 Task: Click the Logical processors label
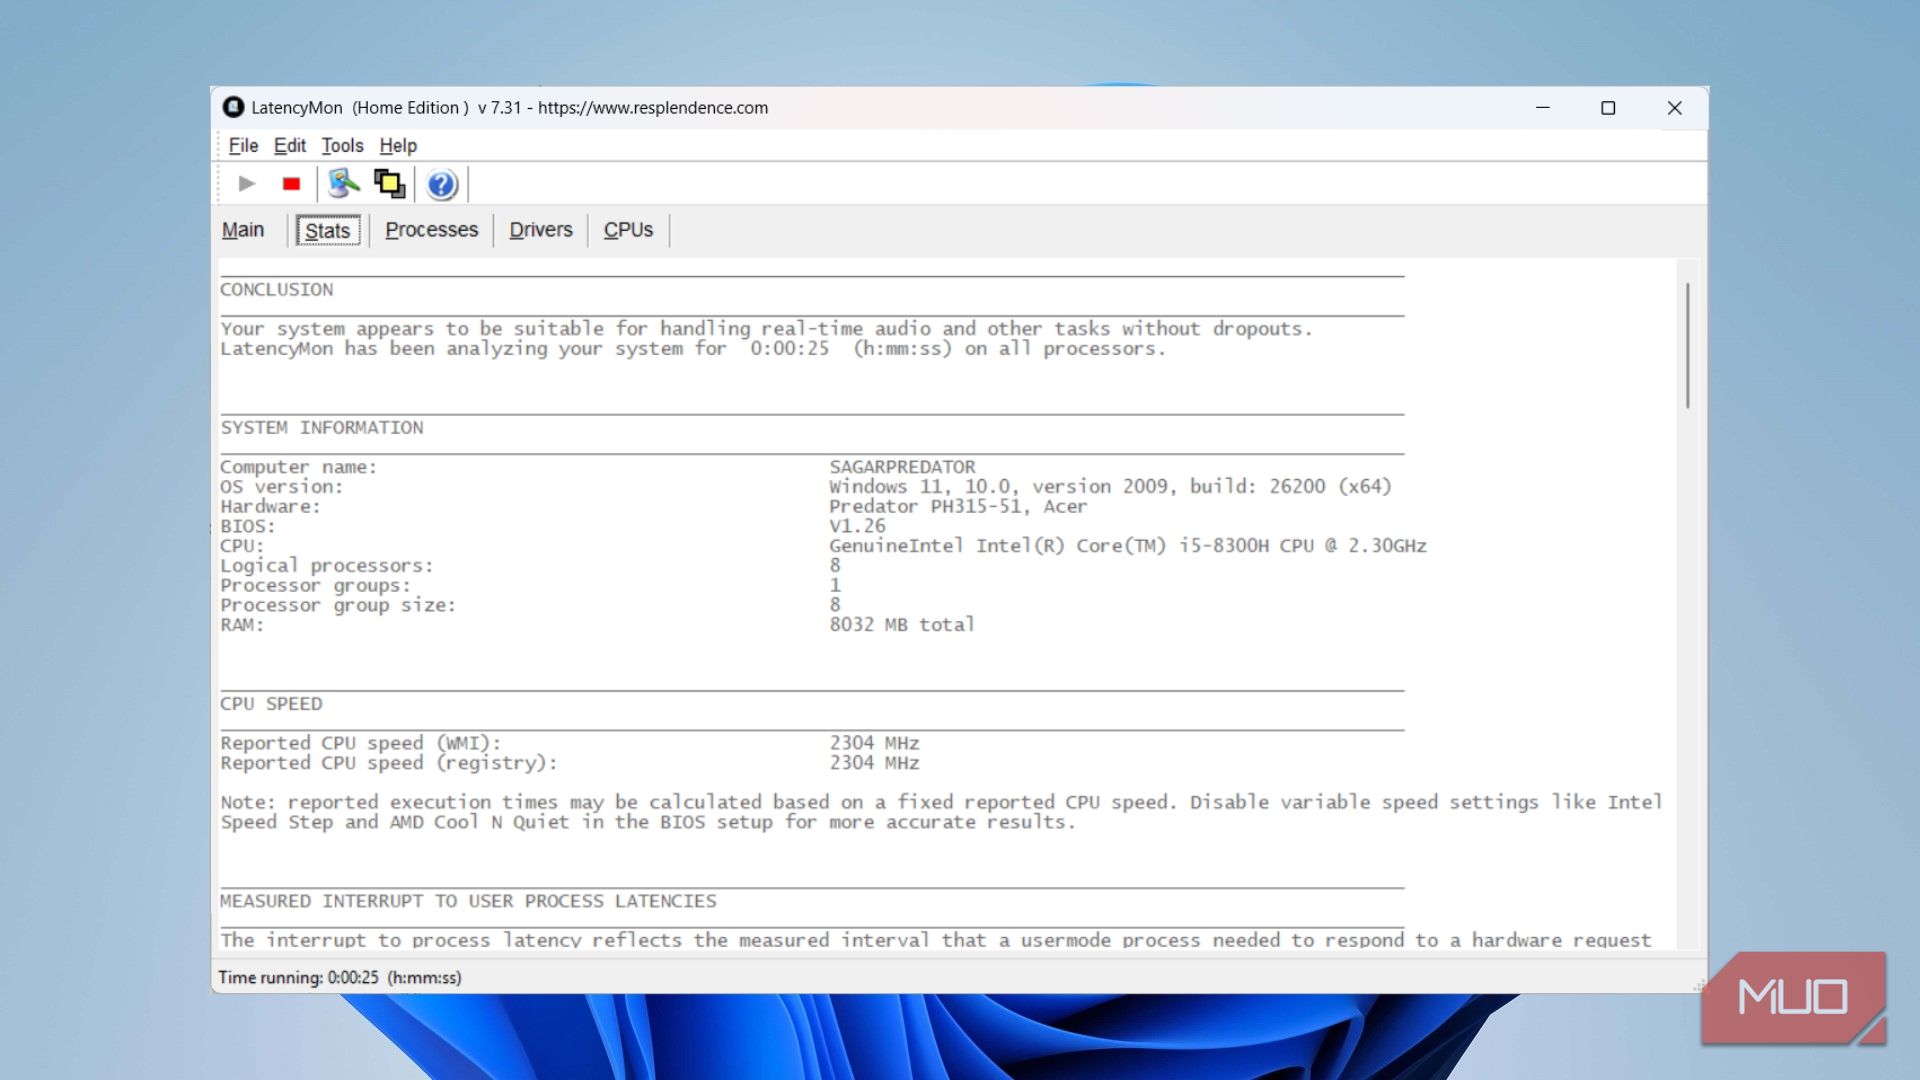click(327, 566)
